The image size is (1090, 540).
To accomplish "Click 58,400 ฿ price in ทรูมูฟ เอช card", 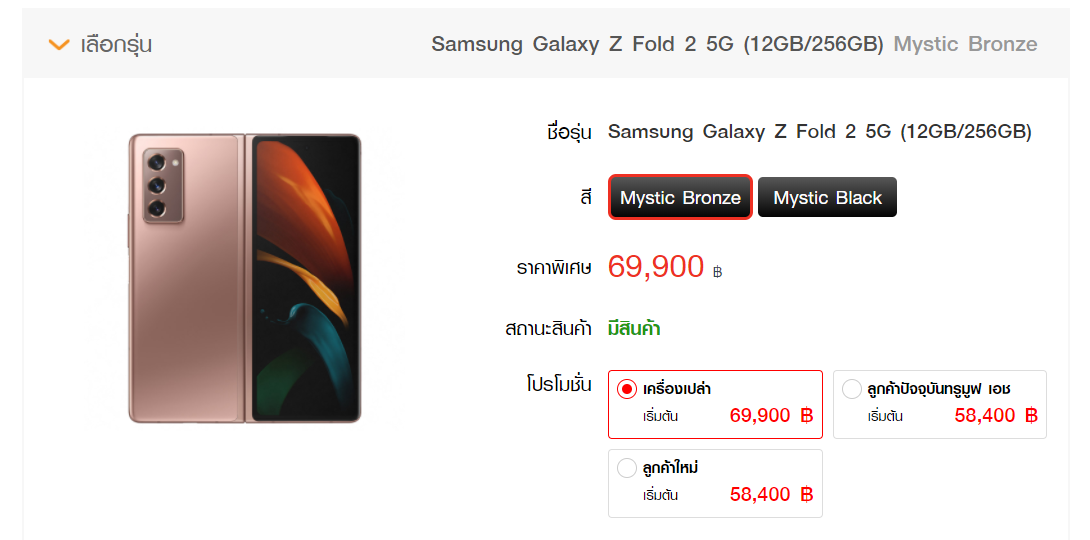I will (996, 416).
